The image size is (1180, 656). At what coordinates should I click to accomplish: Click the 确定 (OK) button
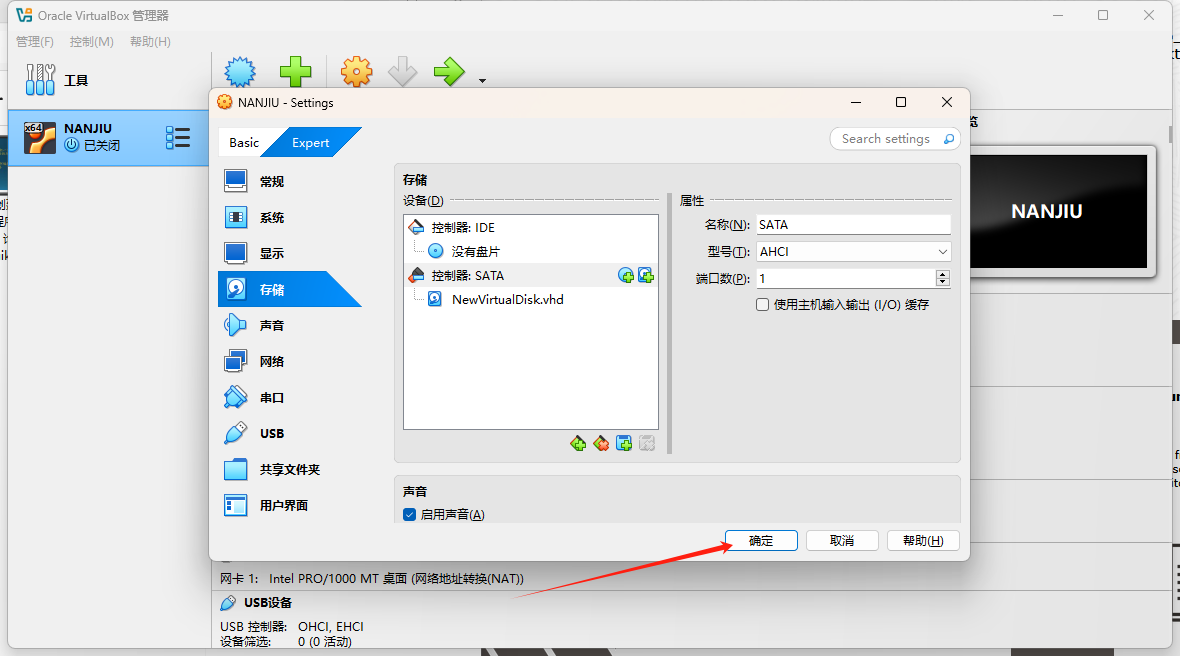pyautogui.click(x=761, y=541)
